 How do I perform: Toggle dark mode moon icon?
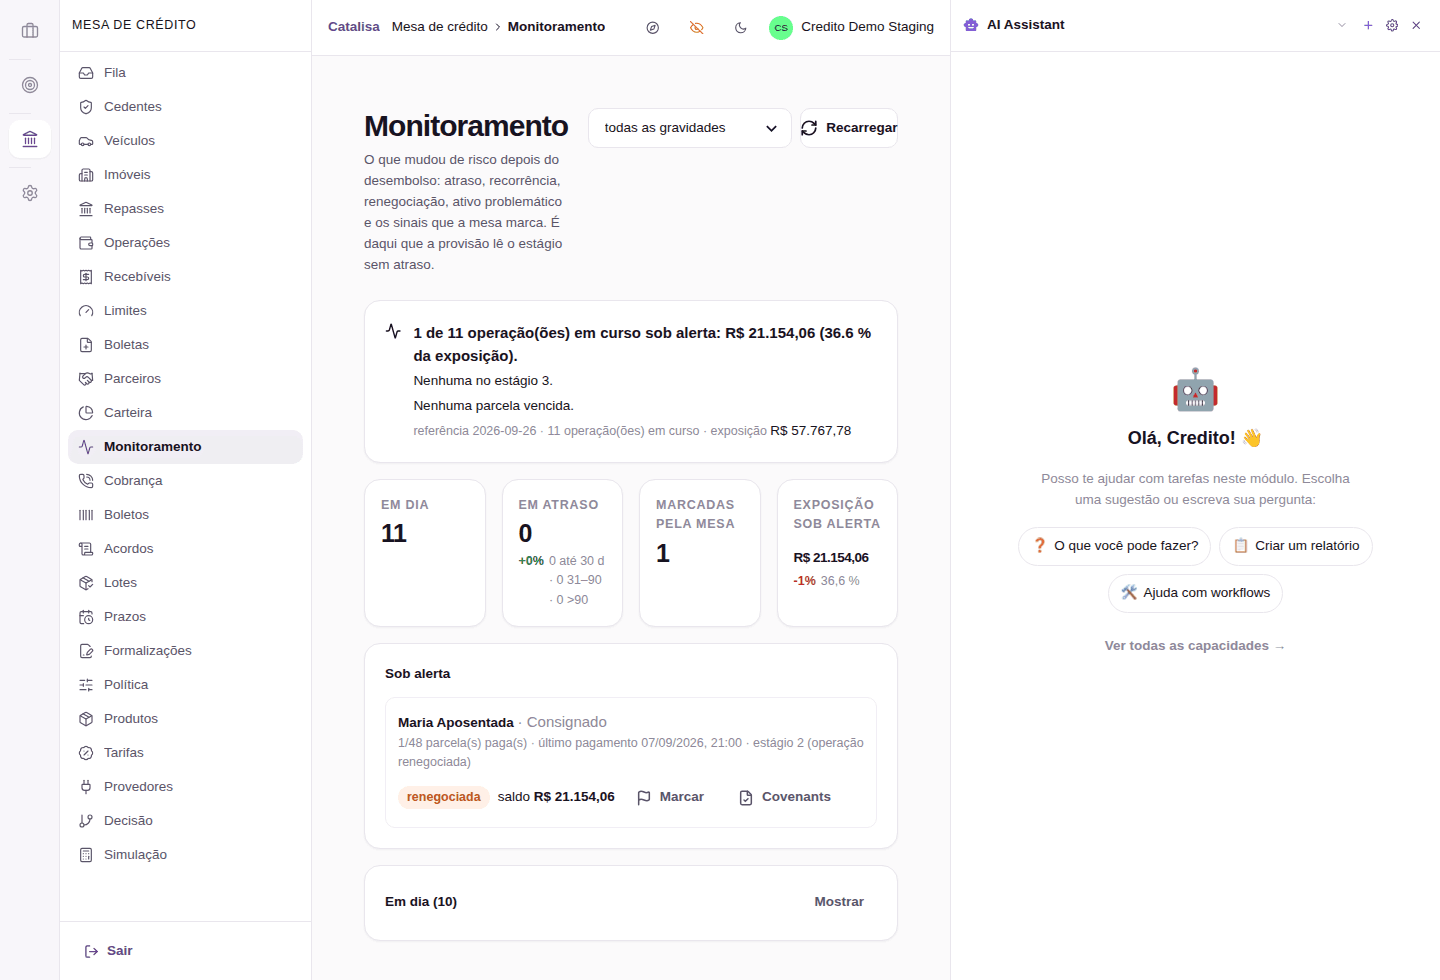[x=741, y=28]
